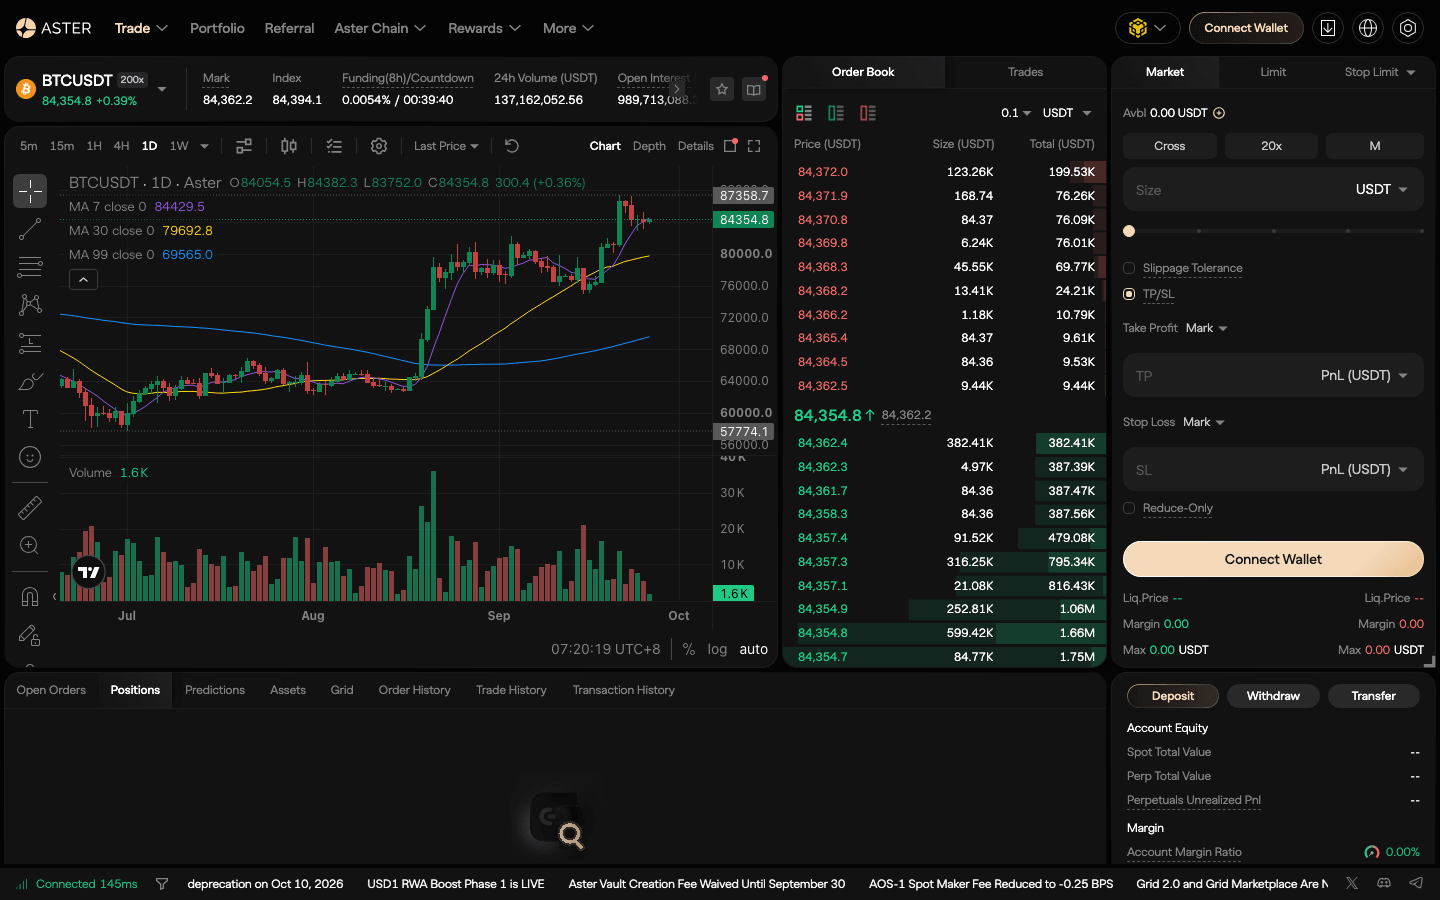Image resolution: width=1440 pixels, height=900 pixels.
Task: Open the BTCUSDT pair selector dropdown
Action: [x=162, y=90]
